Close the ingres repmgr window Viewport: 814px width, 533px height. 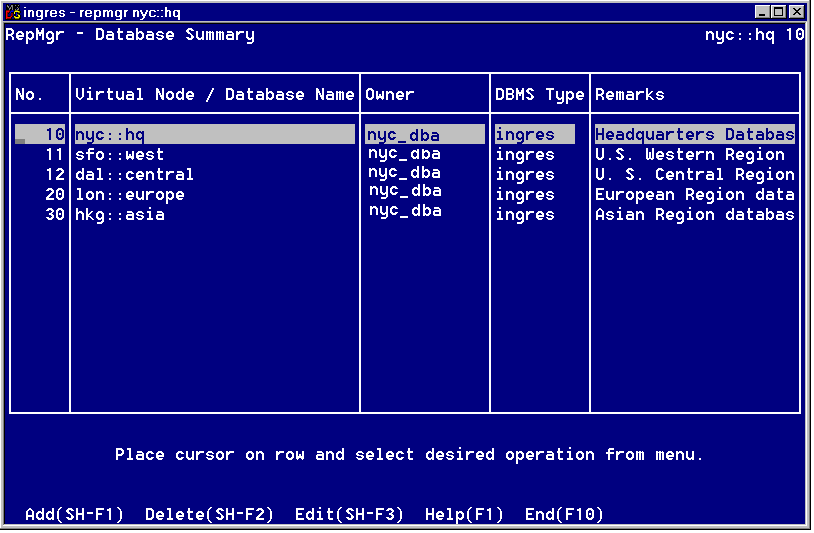(x=796, y=12)
